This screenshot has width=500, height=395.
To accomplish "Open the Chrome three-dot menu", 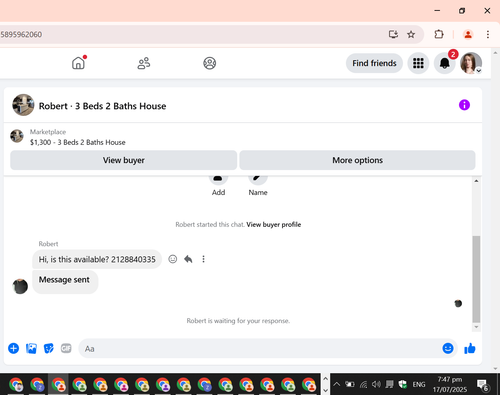I will point(488,34).
